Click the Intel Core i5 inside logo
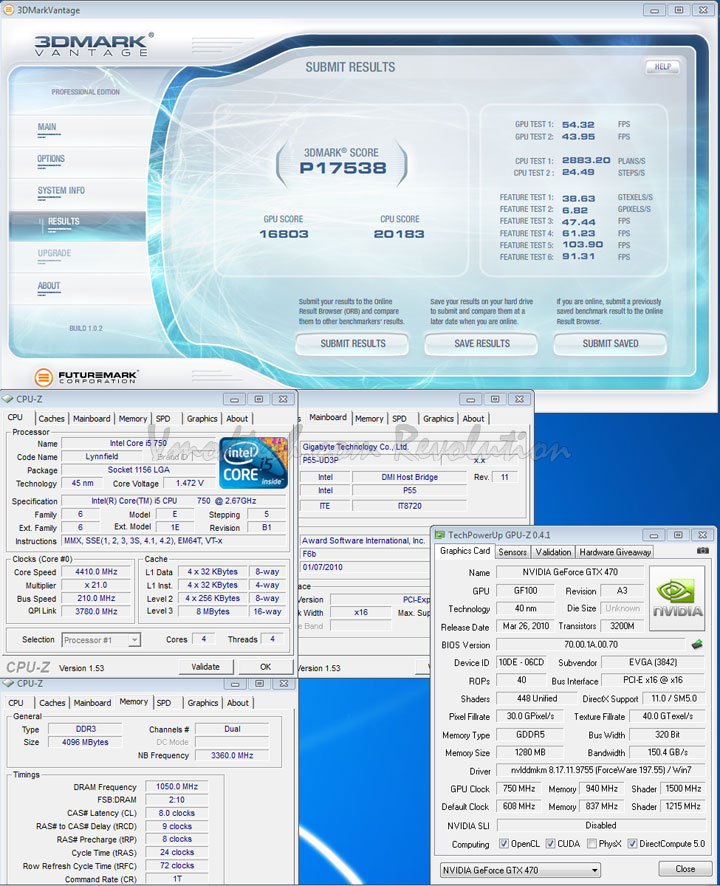The height and width of the screenshot is (886, 720). tap(253, 463)
